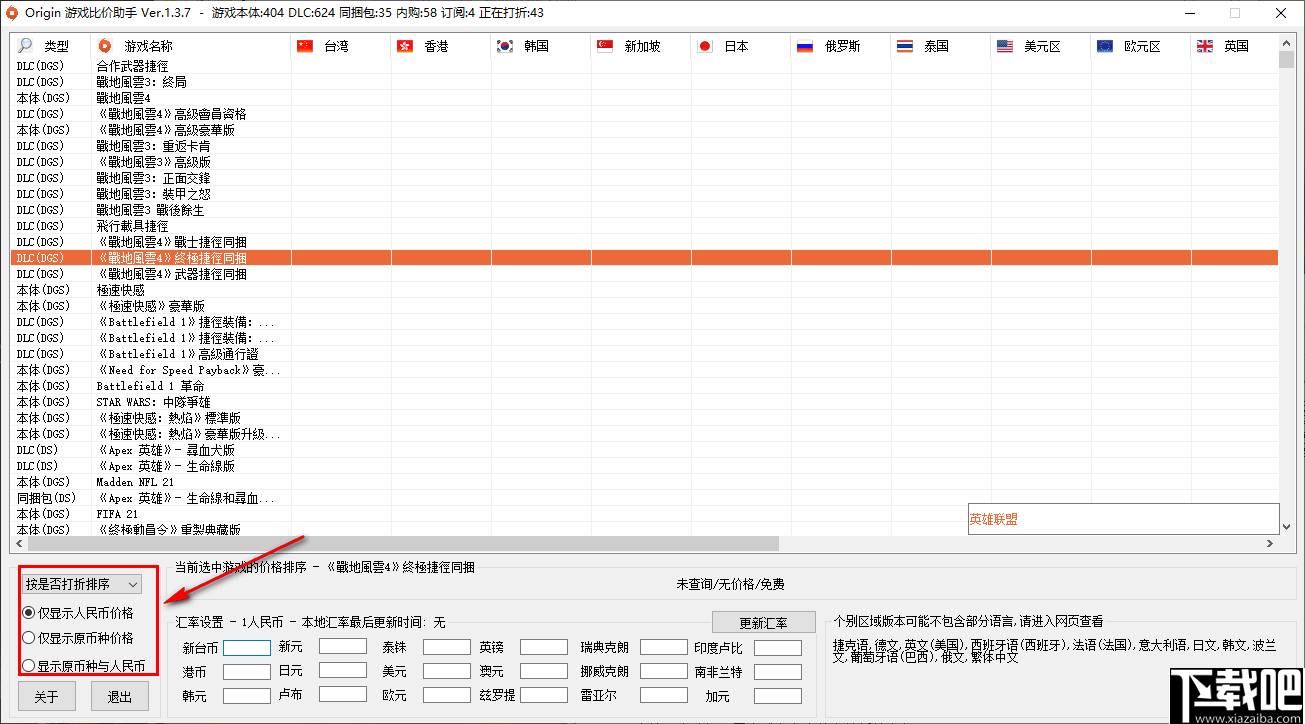Select the 俄罗斯 flag icon
Image resolution: width=1305 pixels, height=724 pixels.
[805, 45]
